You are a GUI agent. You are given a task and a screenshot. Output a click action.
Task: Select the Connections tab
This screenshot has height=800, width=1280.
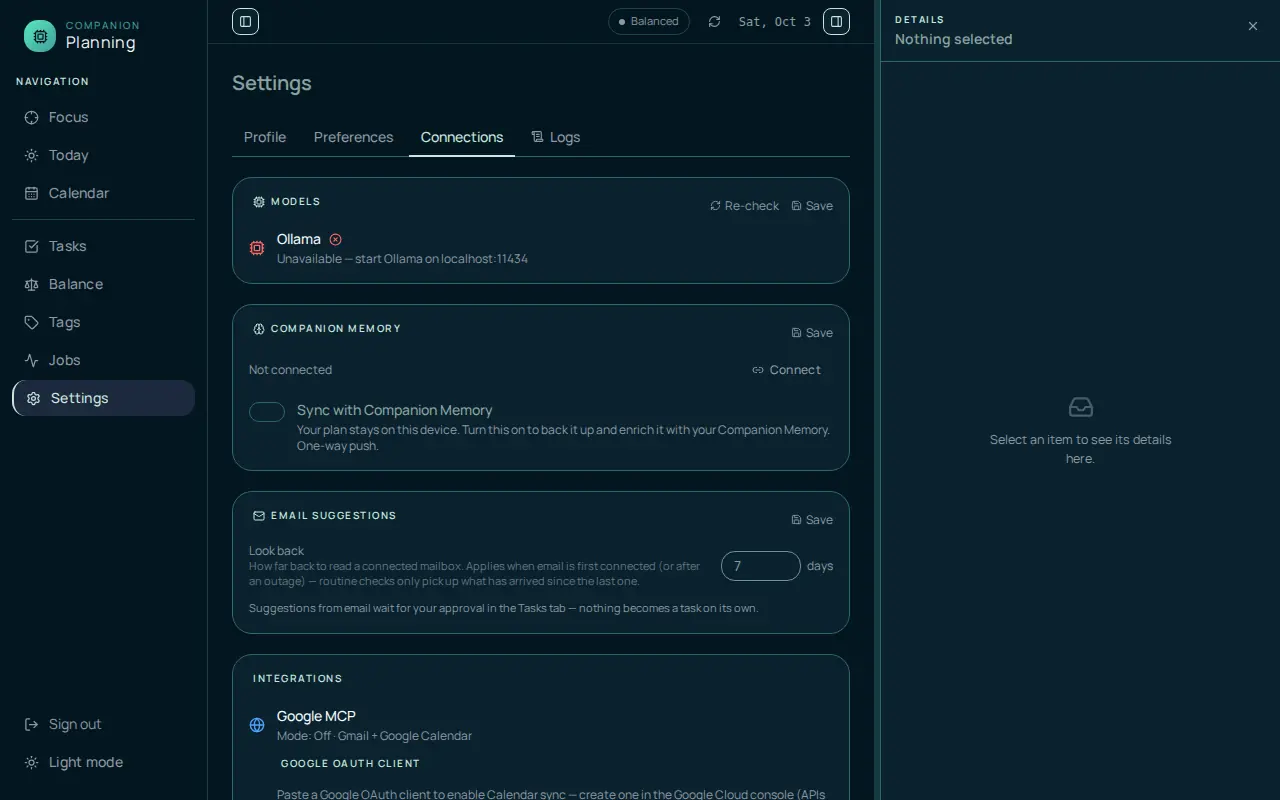462,137
